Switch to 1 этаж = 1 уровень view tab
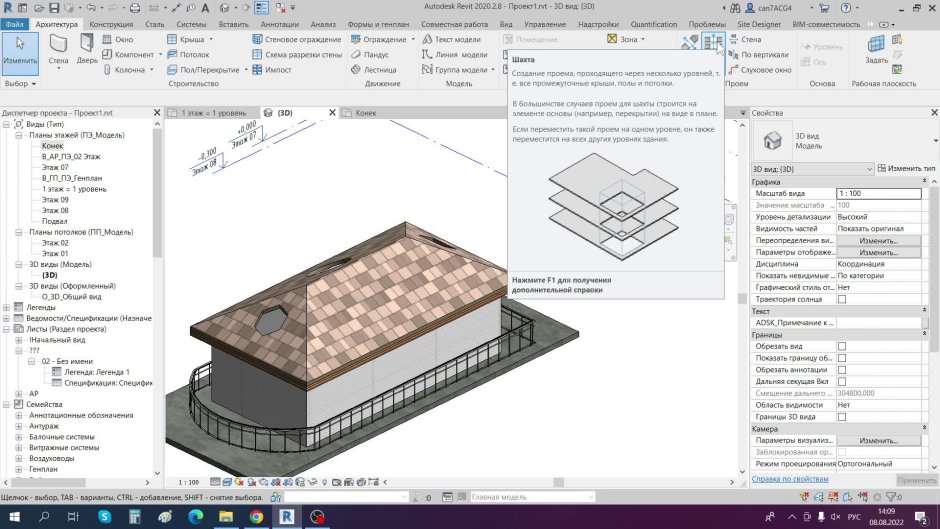The height and width of the screenshot is (529, 940). (x=213, y=113)
